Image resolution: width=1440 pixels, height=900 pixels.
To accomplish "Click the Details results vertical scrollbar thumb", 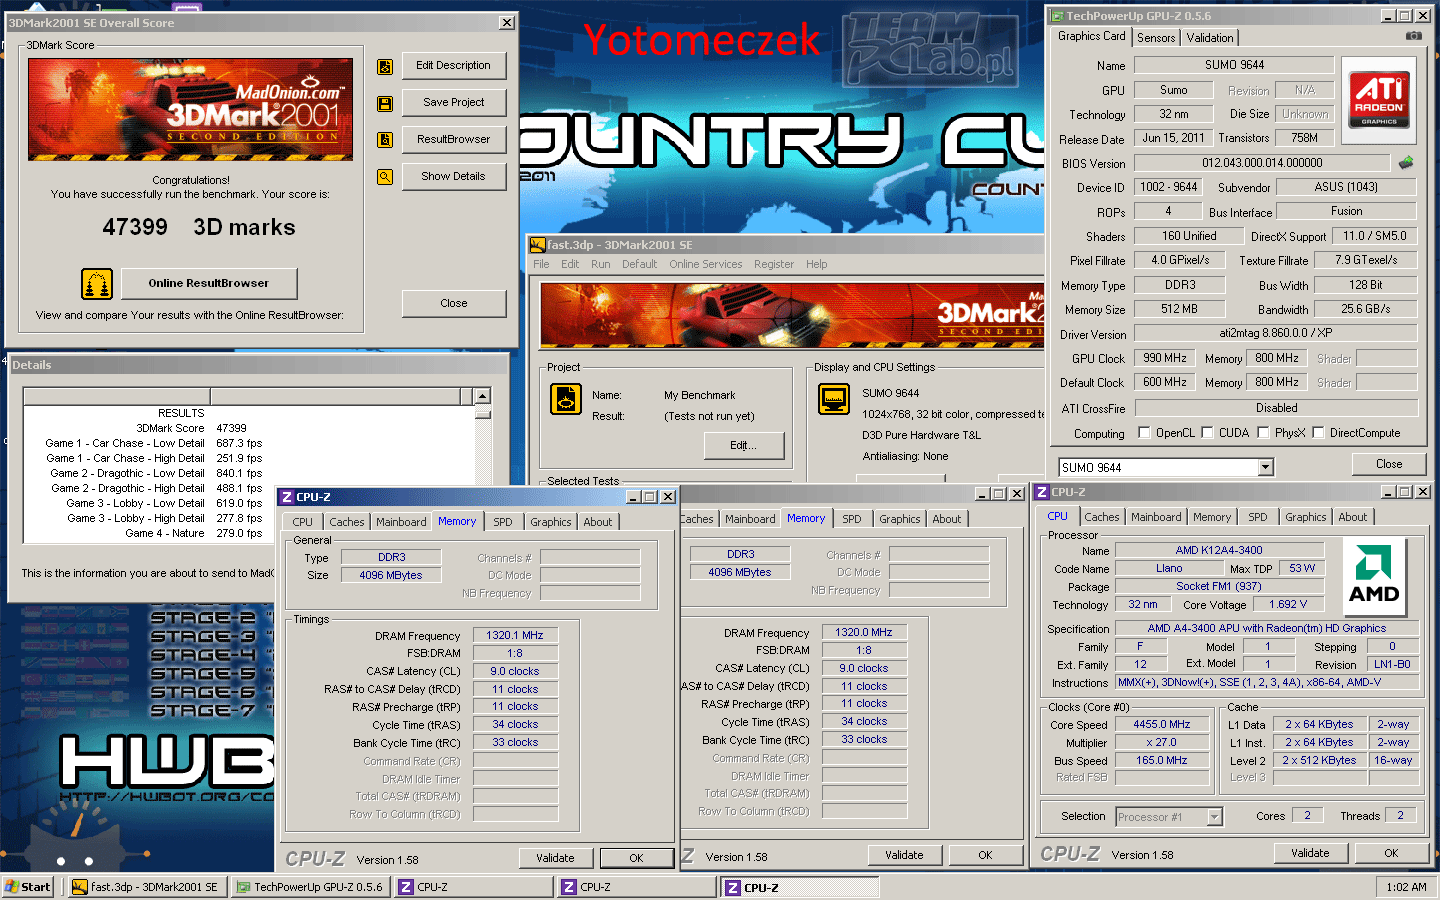I will [x=483, y=412].
